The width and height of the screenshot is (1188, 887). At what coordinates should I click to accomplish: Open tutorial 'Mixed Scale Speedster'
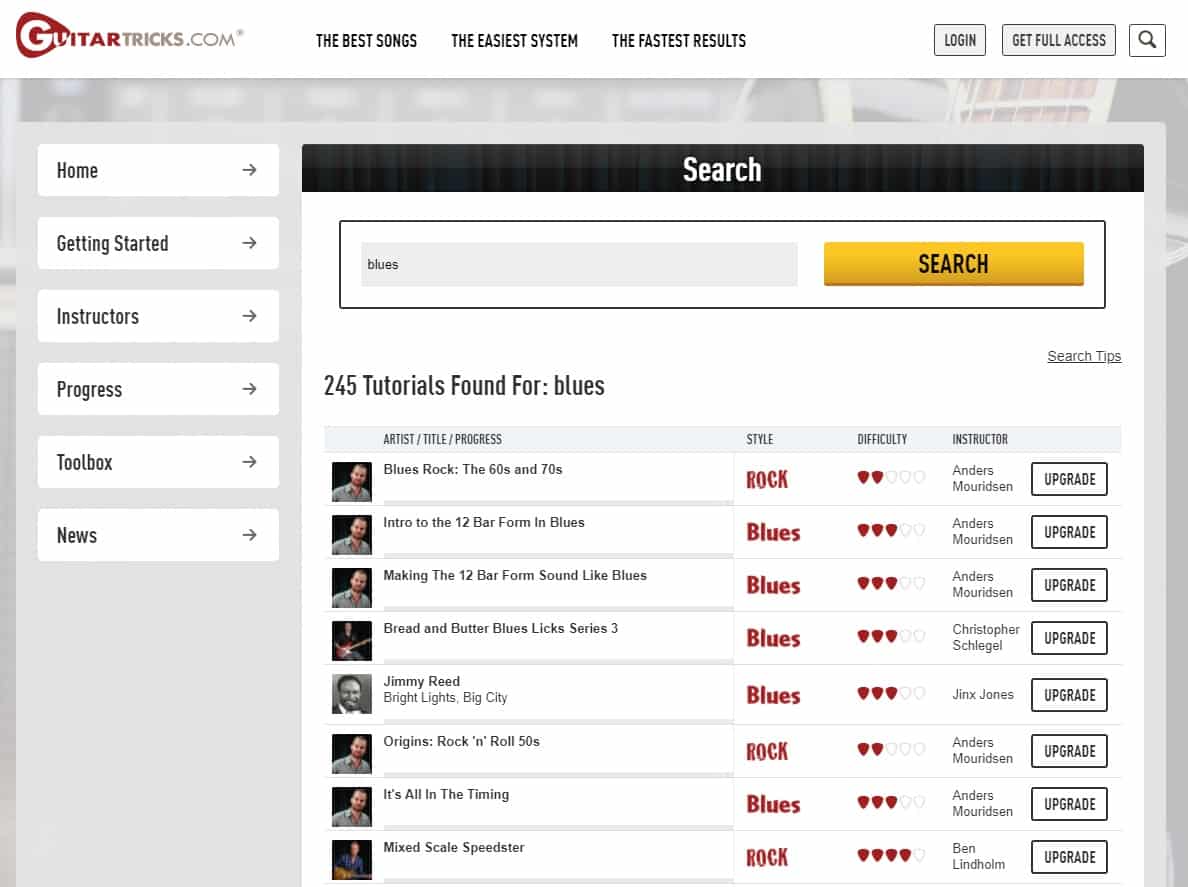click(x=454, y=848)
